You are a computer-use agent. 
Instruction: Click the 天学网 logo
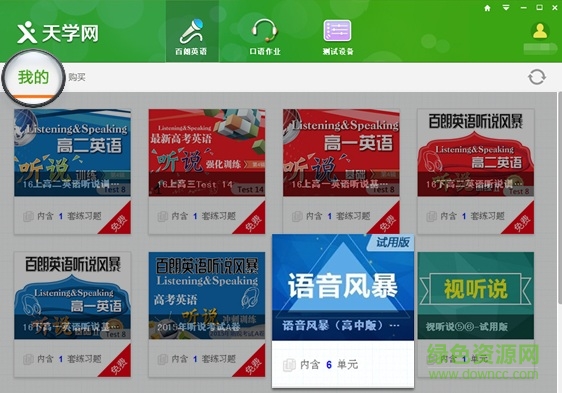pos(57,33)
